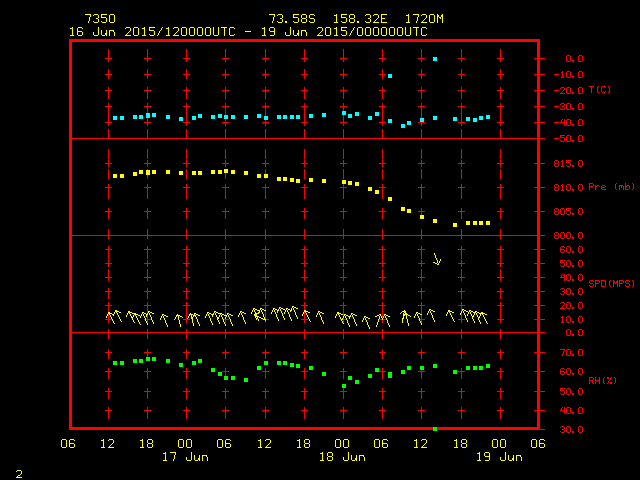
Task: Select the latitude value 73.58S
Action: [x=290, y=19]
